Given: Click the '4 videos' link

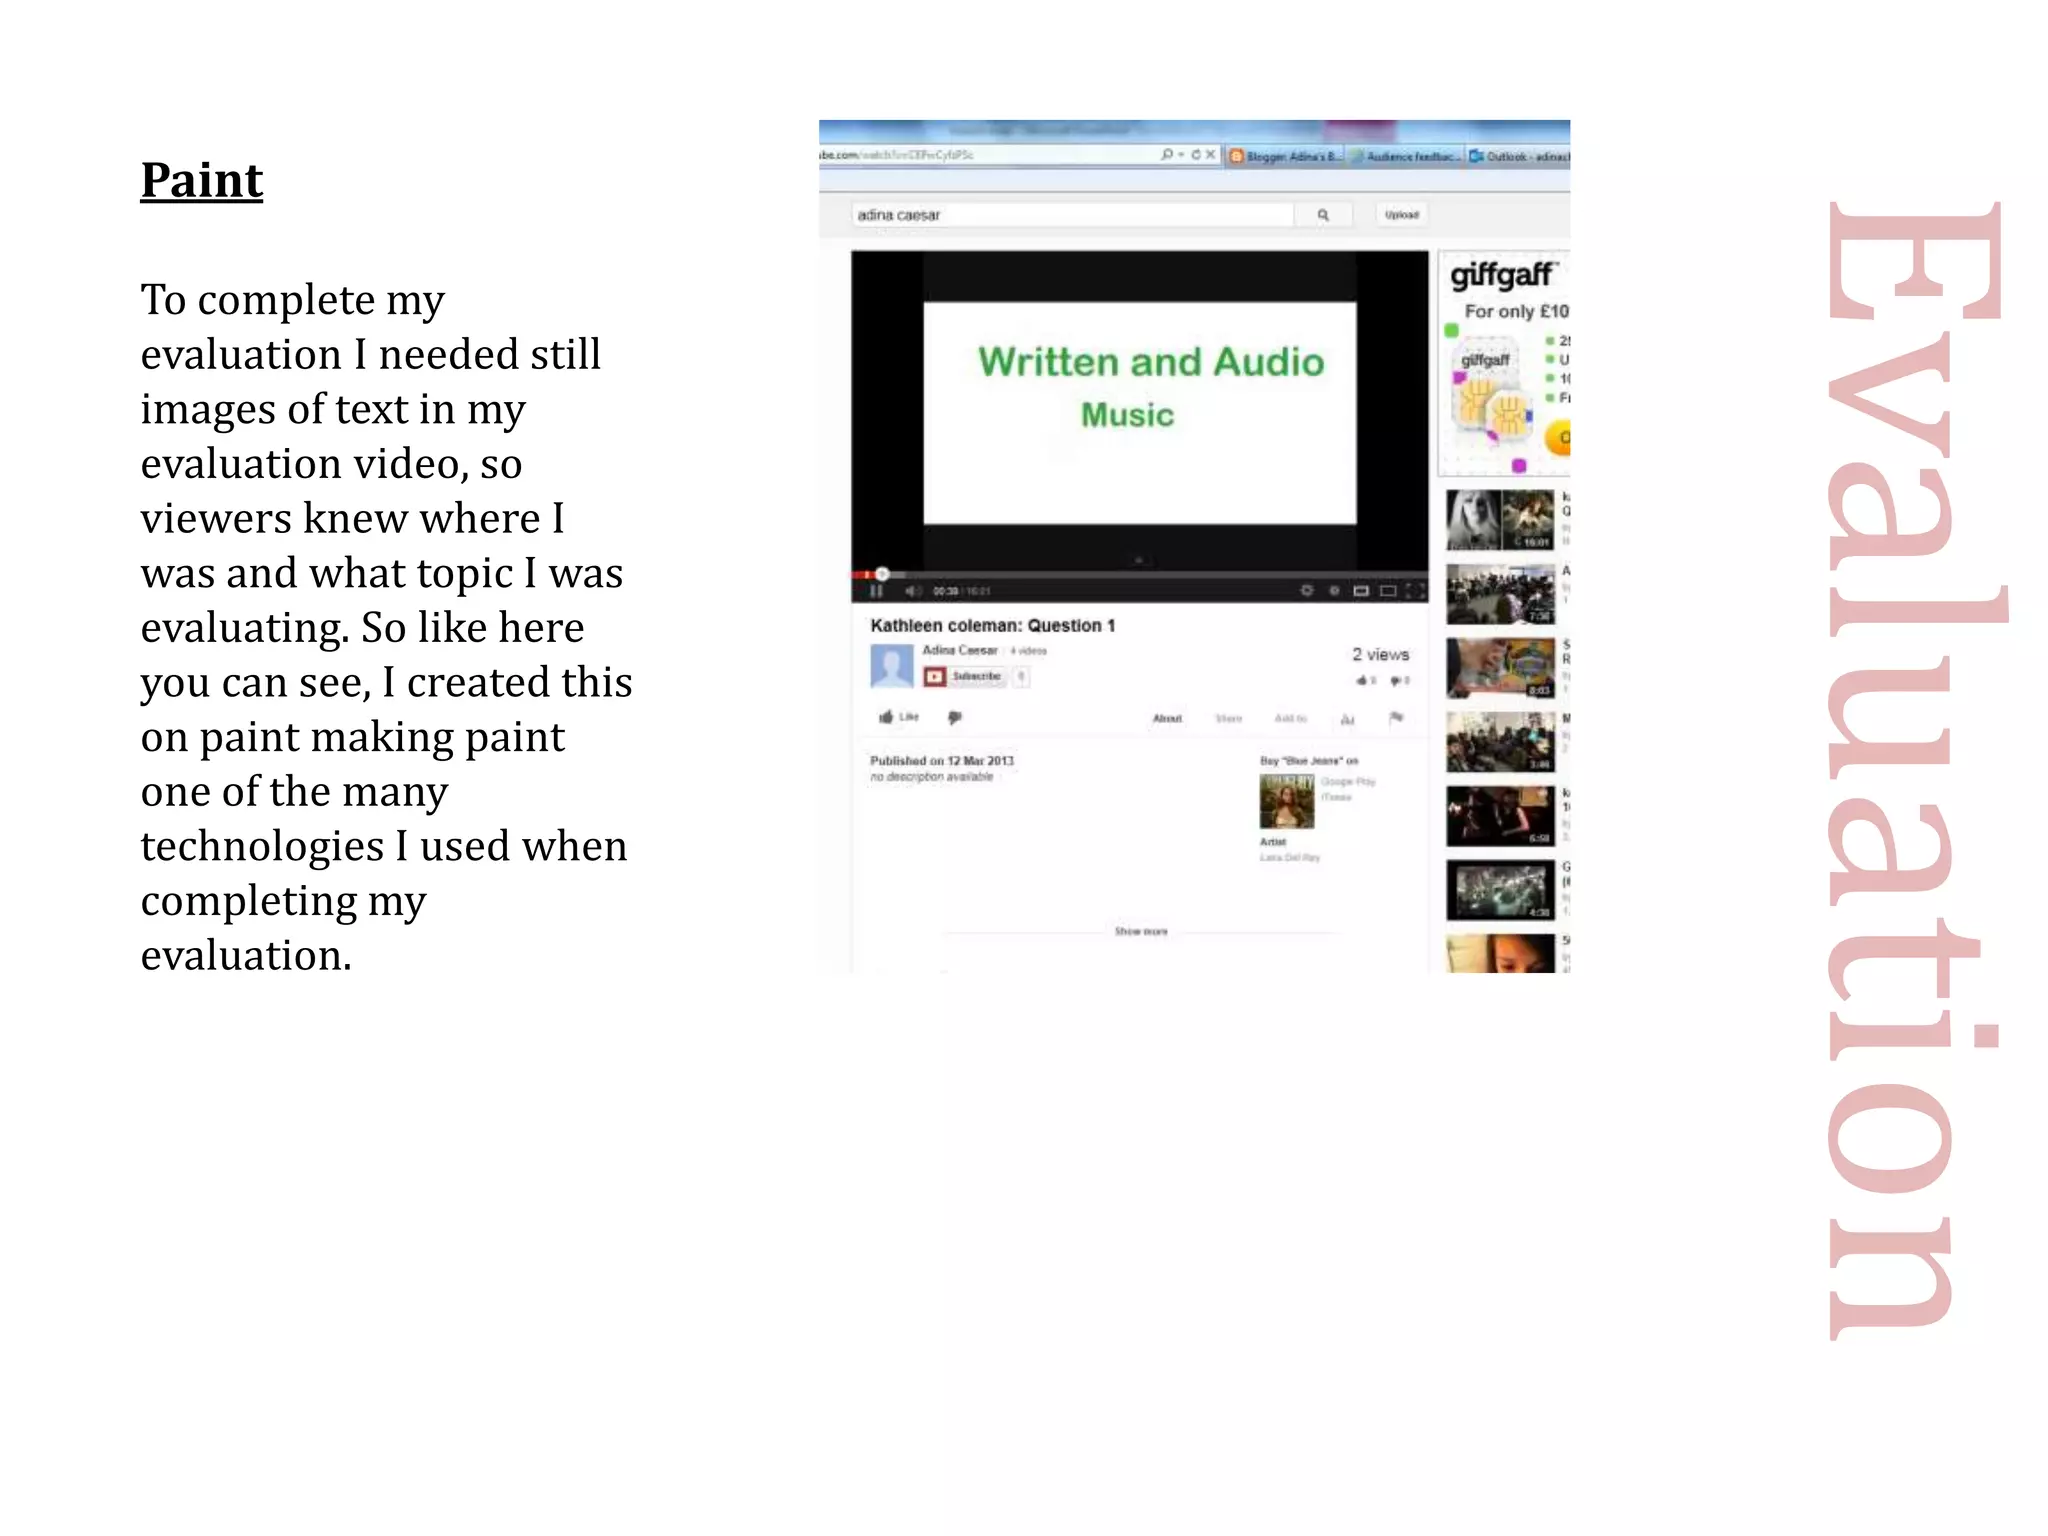Looking at the screenshot, I should click(1028, 651).
